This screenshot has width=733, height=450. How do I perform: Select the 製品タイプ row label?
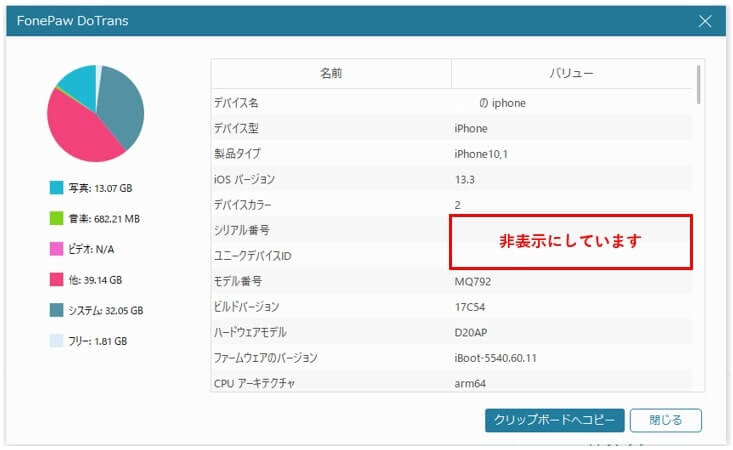pyautogui.click(x=237, y=154)
